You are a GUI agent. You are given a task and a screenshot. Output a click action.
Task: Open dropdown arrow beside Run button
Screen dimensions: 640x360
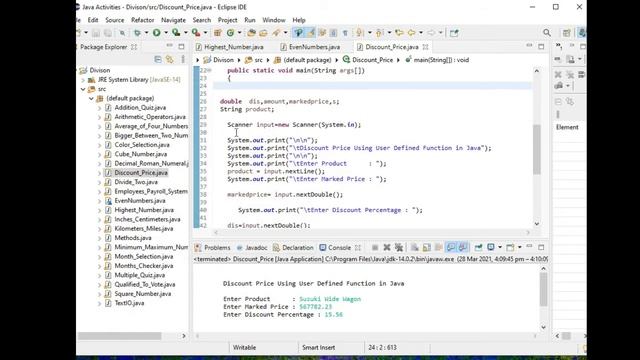[x=166, y=33]
